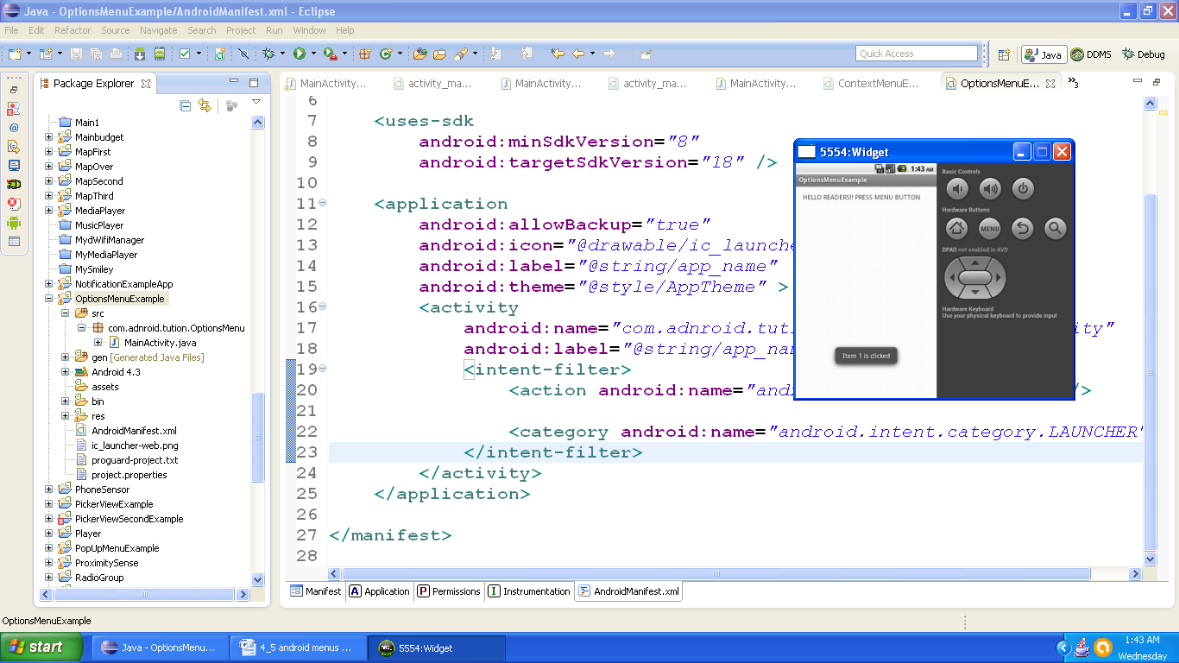Switch to the Permissions manifest tab

pyautogui.click(x=449, y=592)
